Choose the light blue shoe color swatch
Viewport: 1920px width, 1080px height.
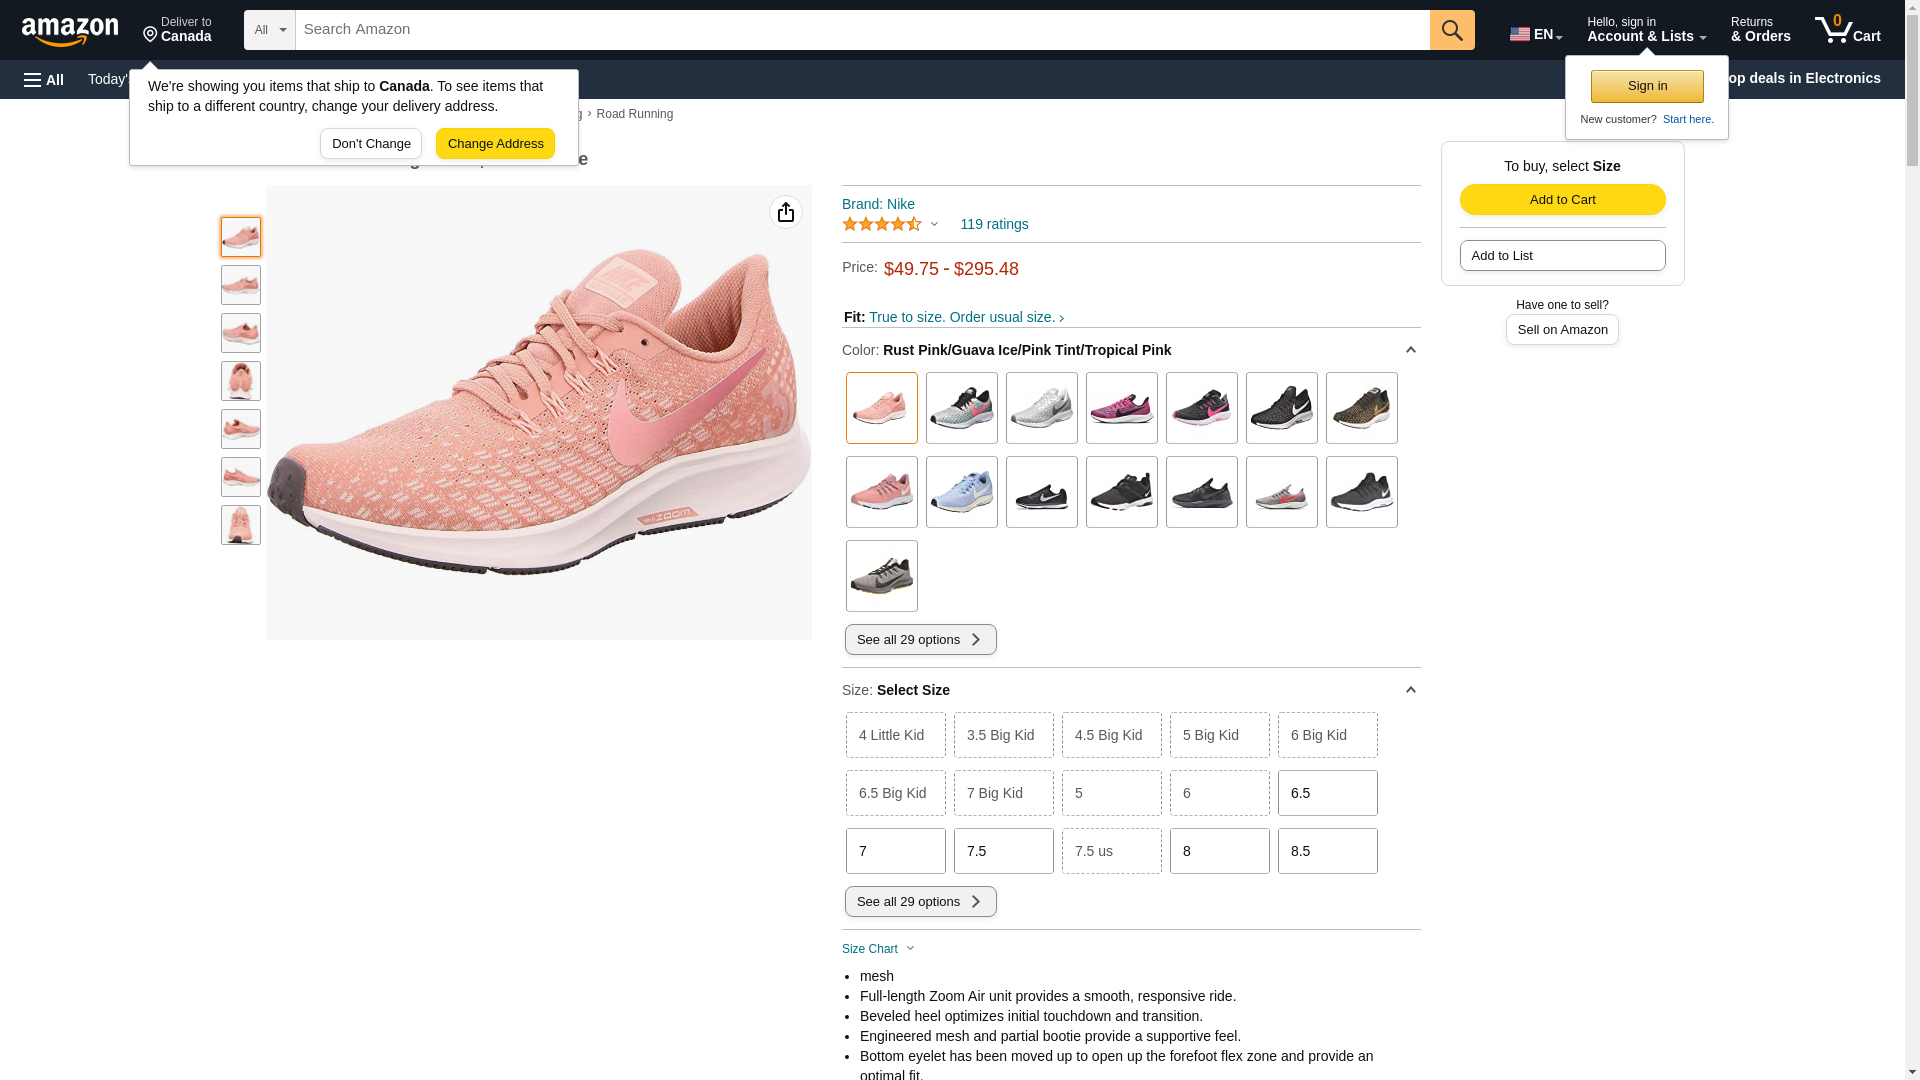(961, 492)
